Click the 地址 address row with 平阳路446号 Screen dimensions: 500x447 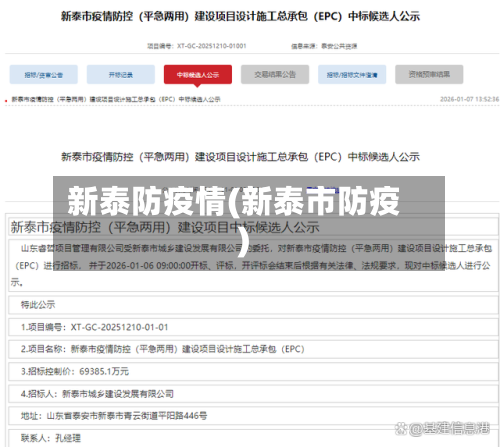[x=253, y=416]
